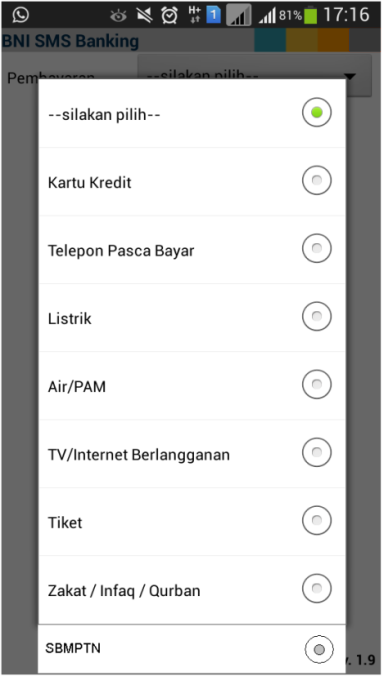Tap the alarm clock status icon
This screenshot has height=676, width=383.
click(x=170, y=16)
